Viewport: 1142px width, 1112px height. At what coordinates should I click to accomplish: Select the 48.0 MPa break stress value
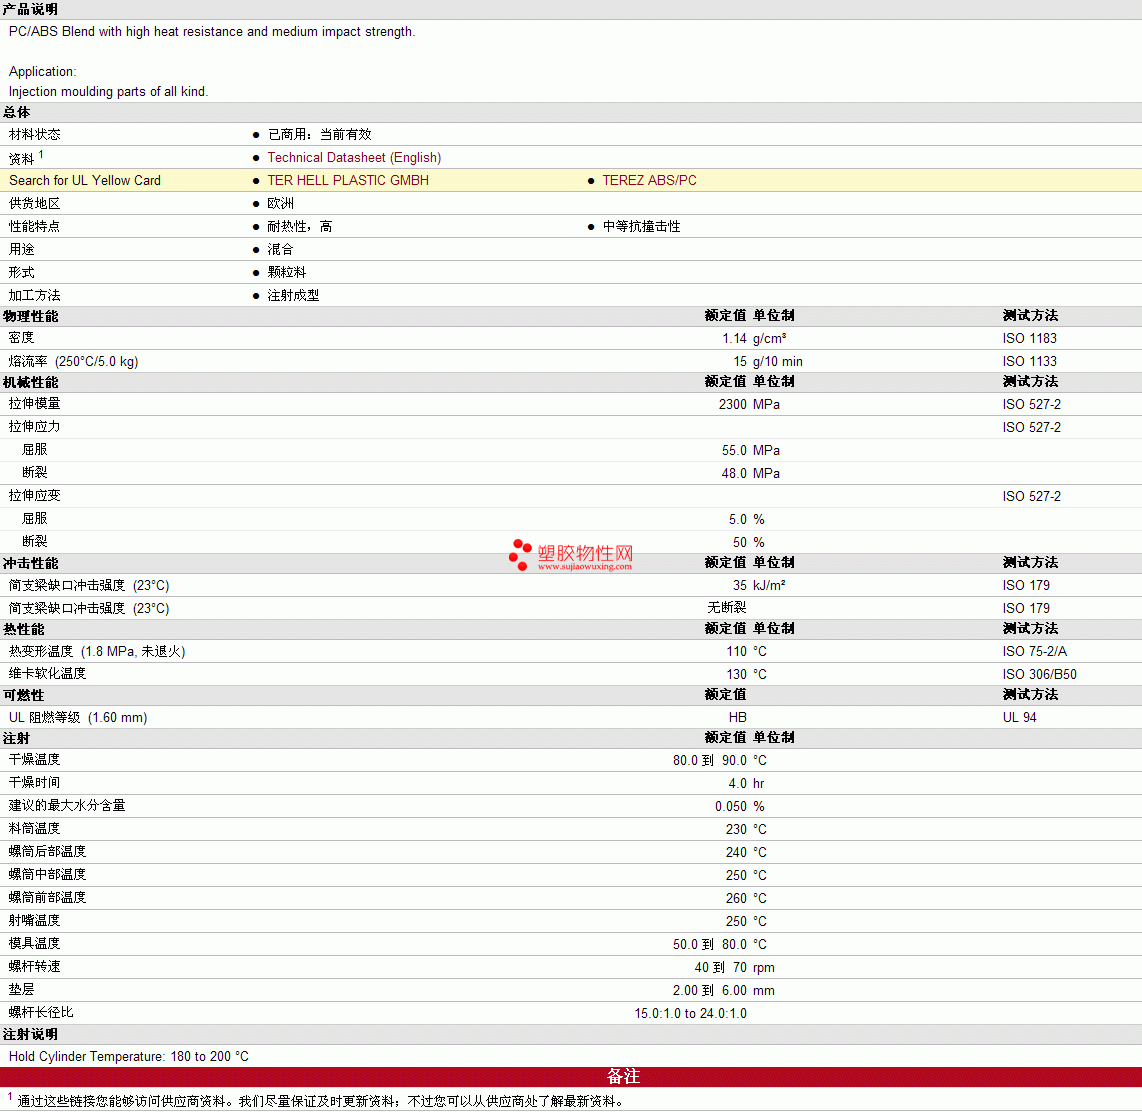click(x=751, y=473)
